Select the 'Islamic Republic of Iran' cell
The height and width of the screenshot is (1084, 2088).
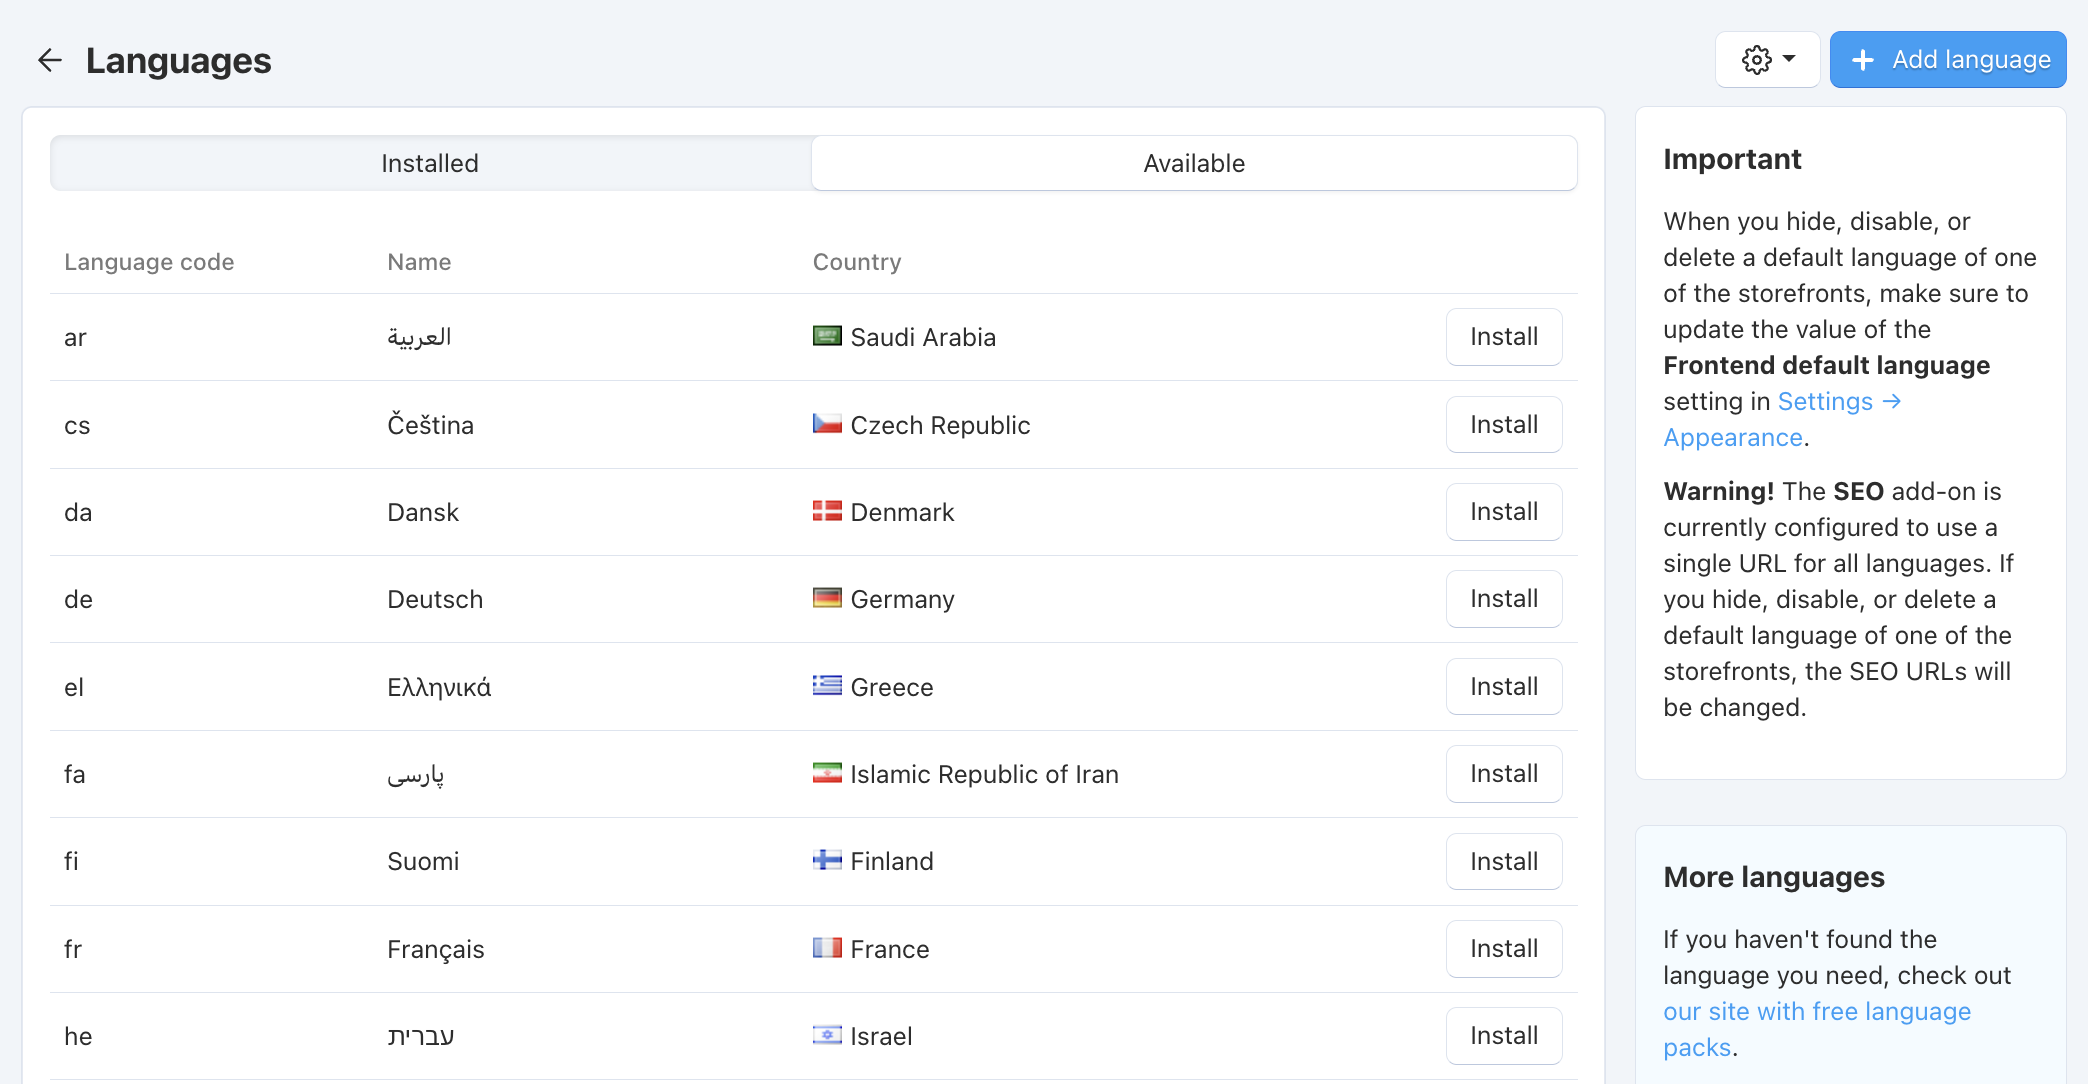[984, 774]
